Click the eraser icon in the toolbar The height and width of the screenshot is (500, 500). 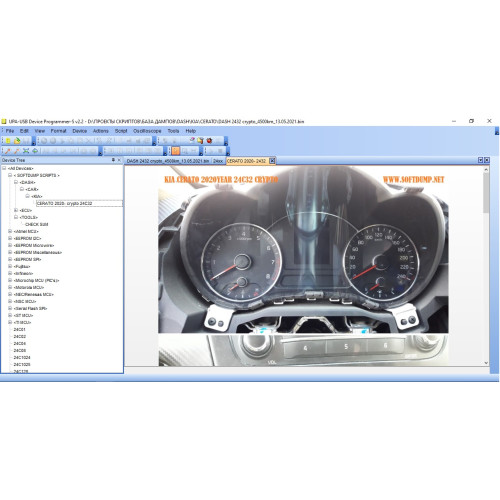coord(192,141)
